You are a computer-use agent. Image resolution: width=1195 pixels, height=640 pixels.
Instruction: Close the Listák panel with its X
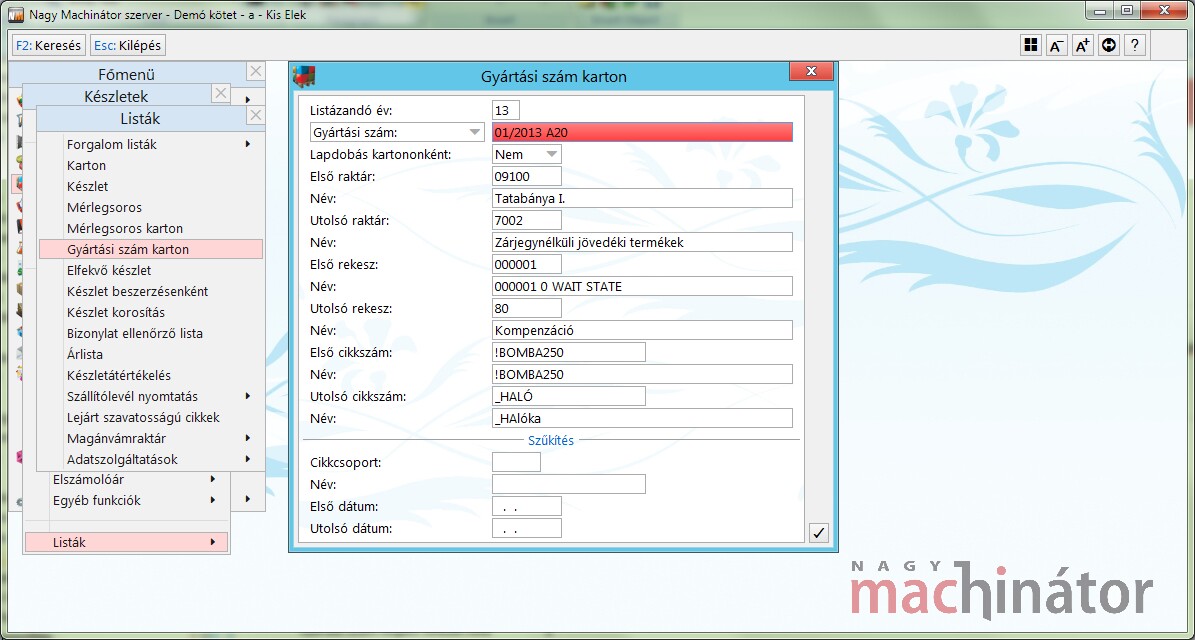(x=256, y=116)
